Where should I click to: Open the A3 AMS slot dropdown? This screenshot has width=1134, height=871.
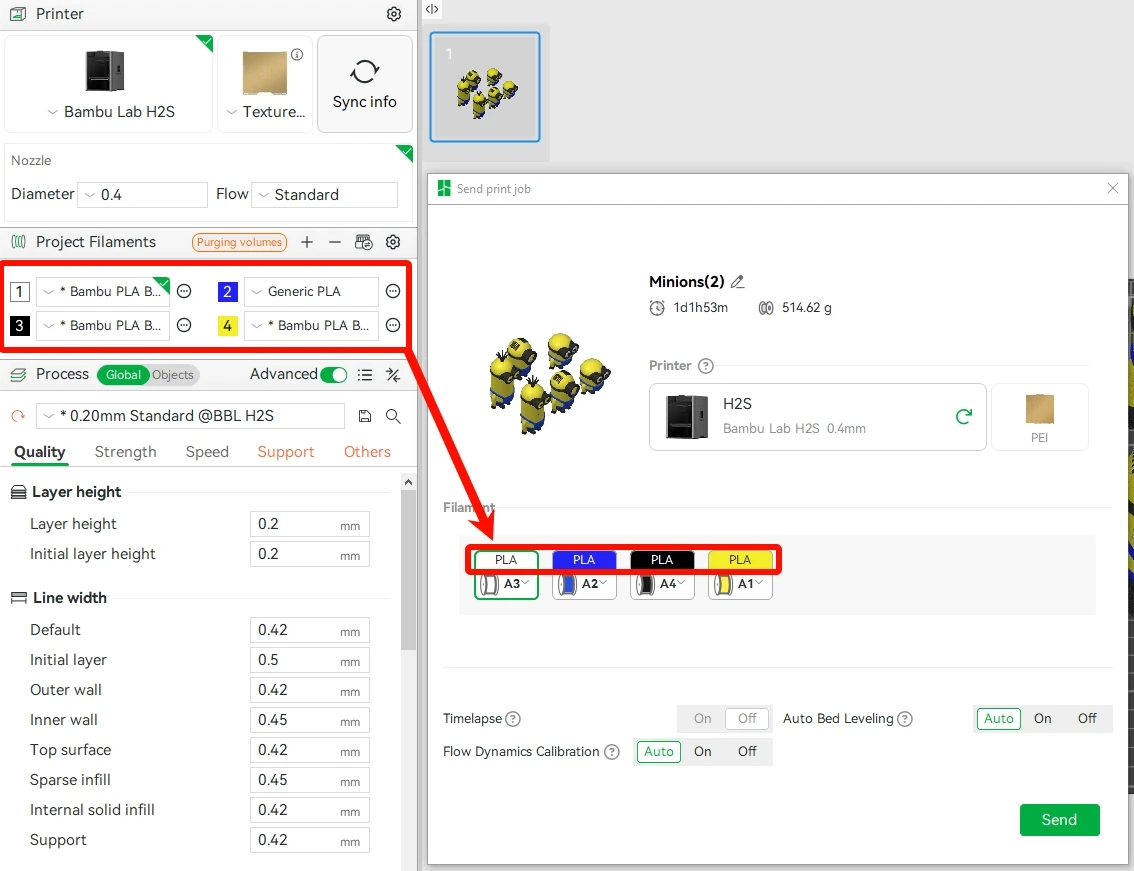[506, 584]
